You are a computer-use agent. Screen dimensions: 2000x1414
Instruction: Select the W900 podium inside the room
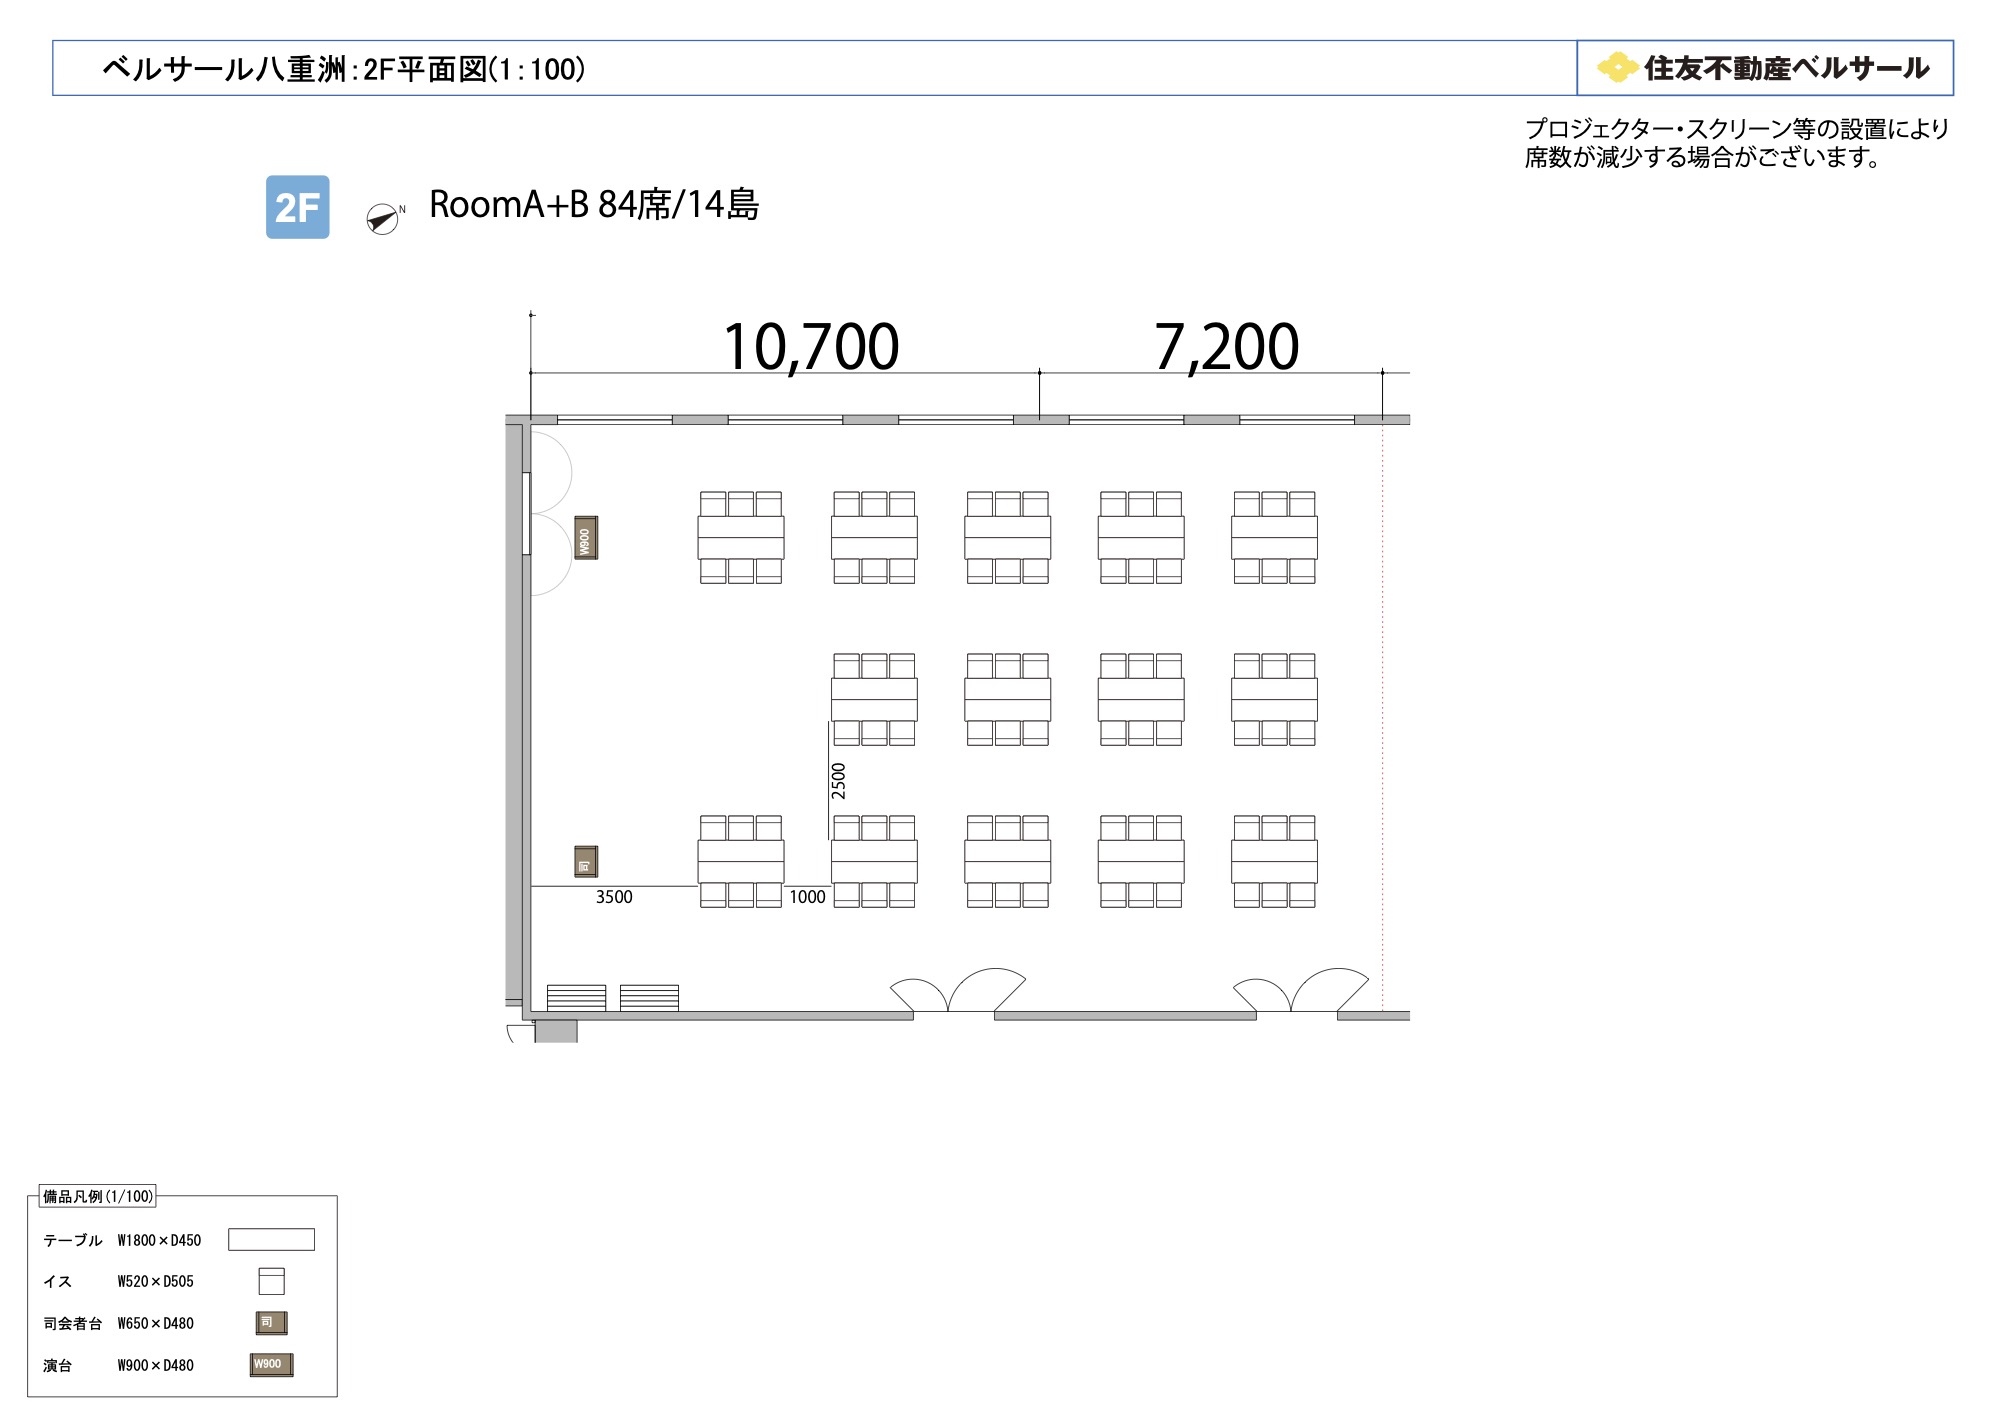[x=586, y=538]
